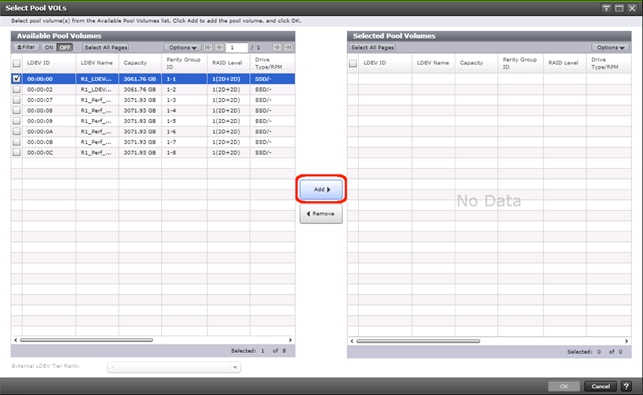Maximize the Select Pool VOLs dialog
The image size is (643, 395).
click(619, 8)
